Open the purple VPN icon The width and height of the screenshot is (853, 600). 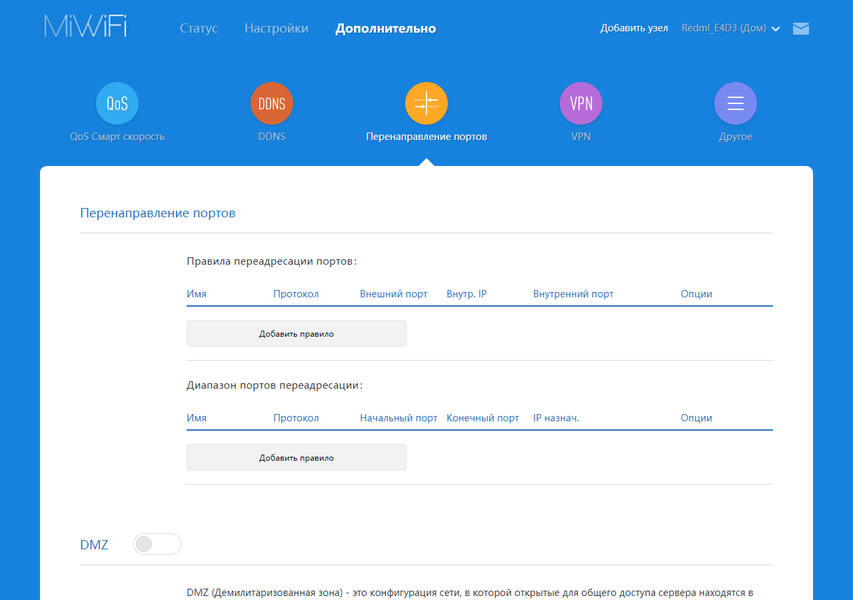coord(581,103)
